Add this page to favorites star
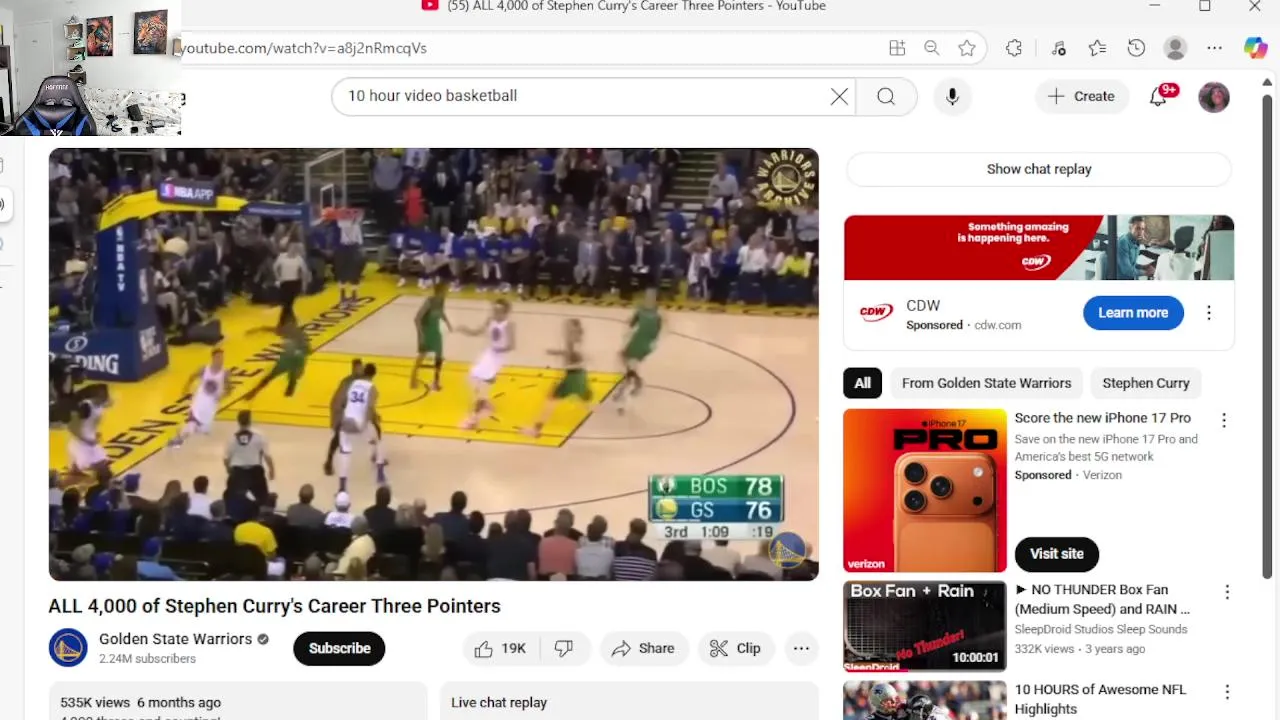Viewport: 1280px width, 720px height. click(966, 48)
